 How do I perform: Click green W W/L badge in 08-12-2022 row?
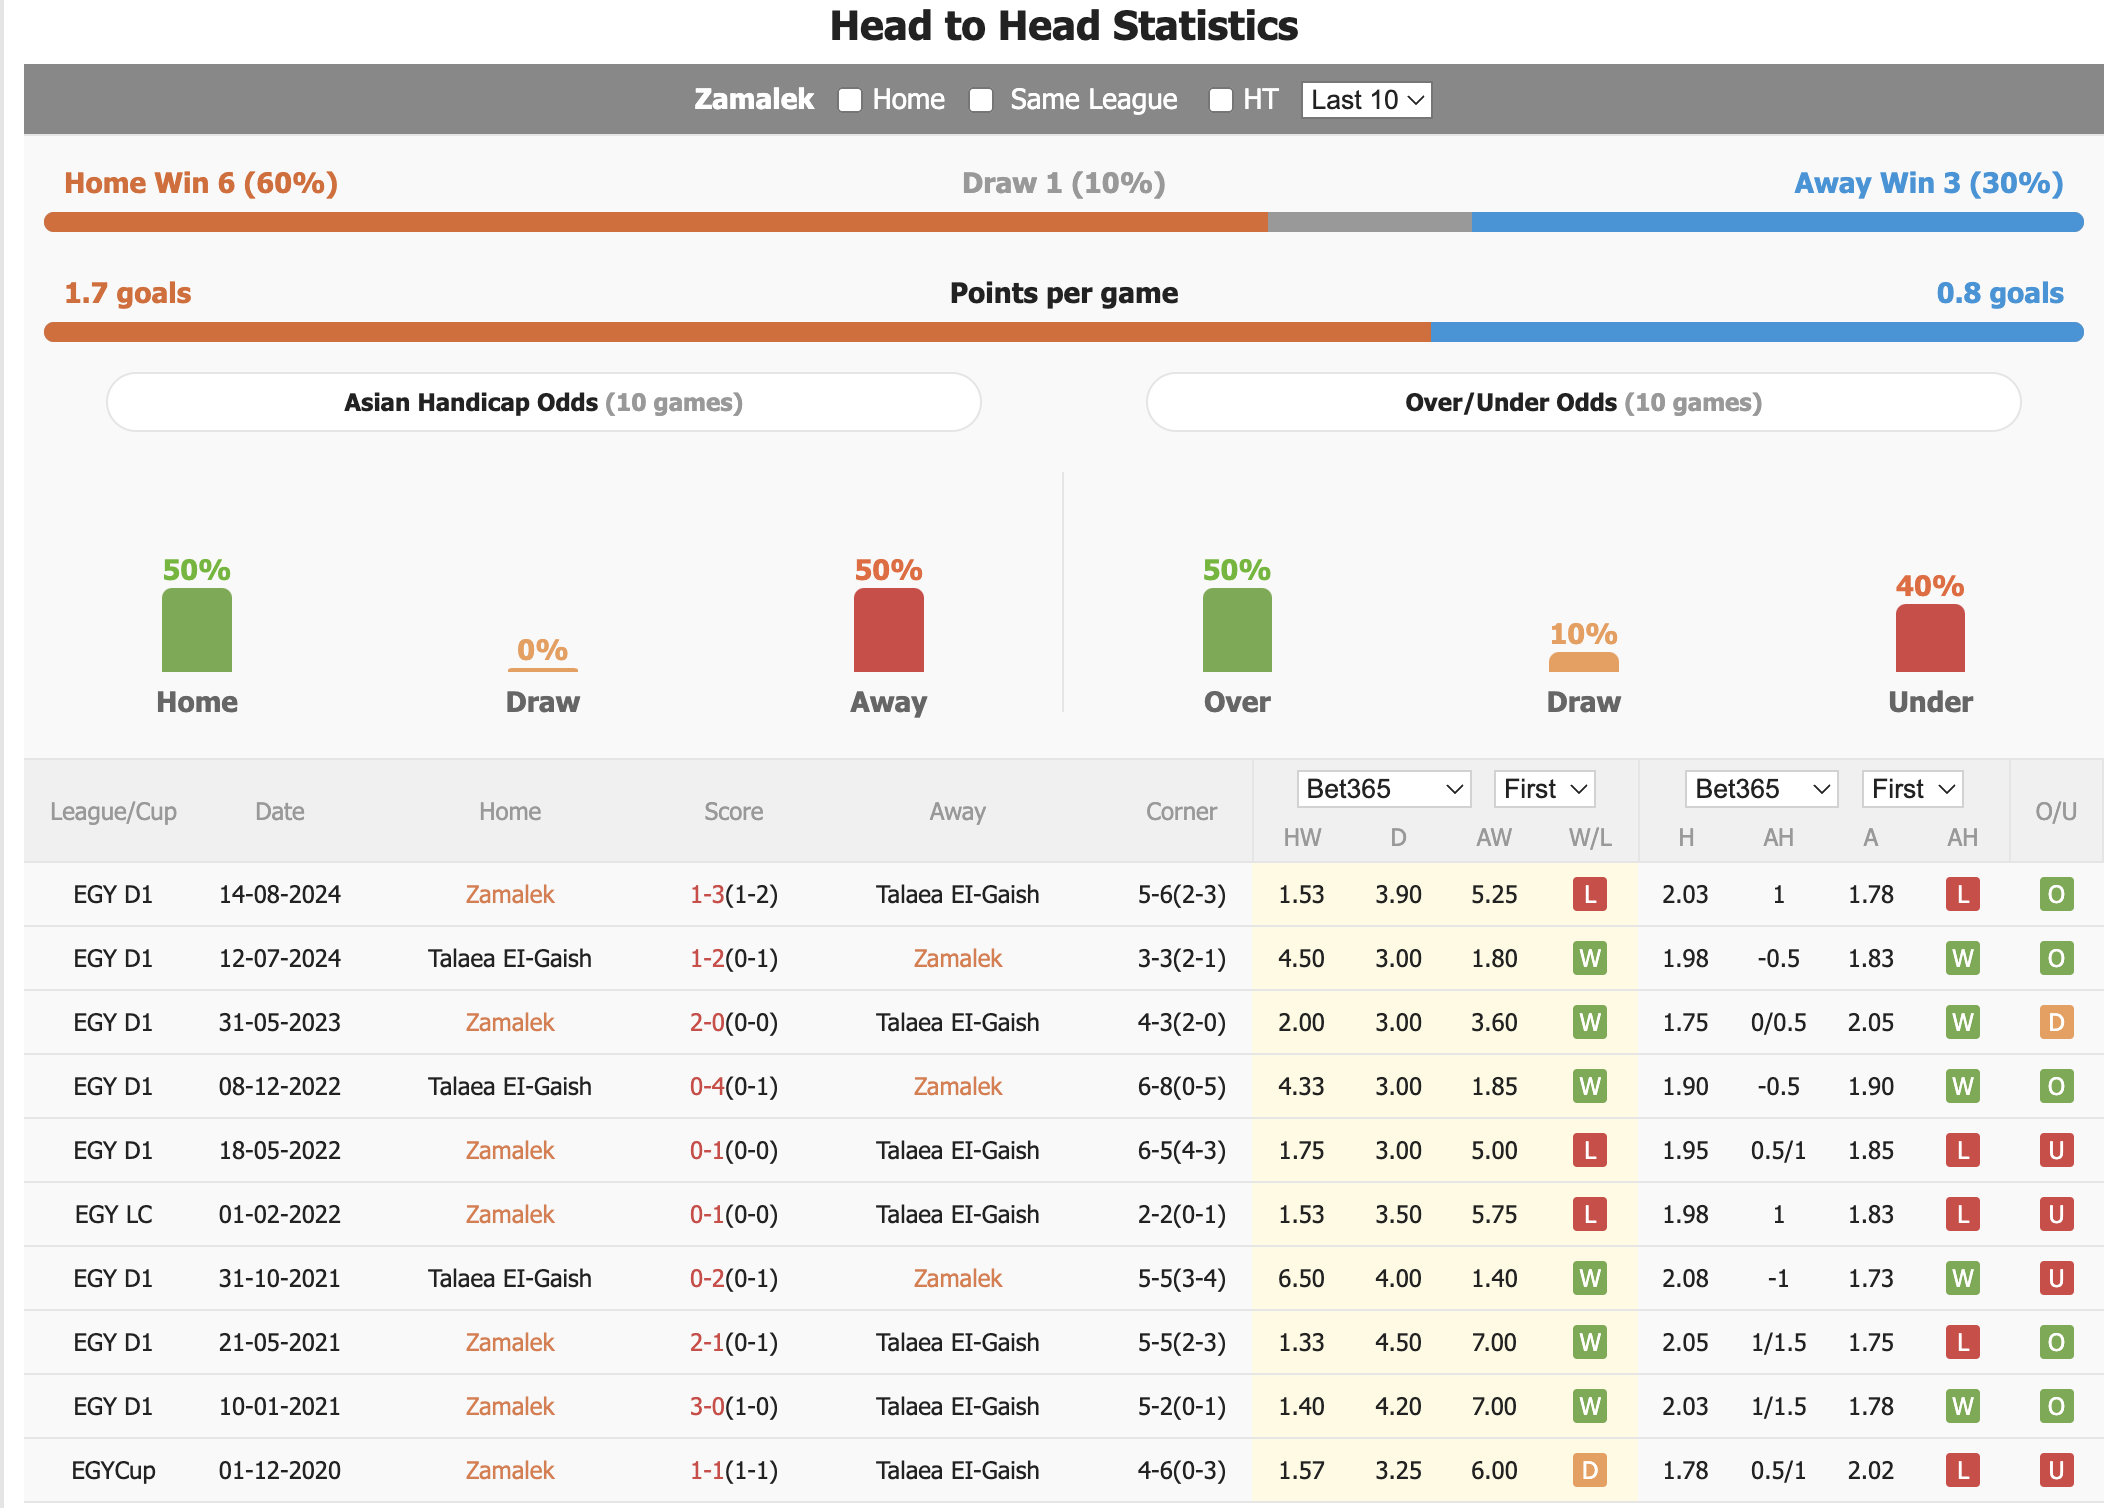click(1590, 1086)
